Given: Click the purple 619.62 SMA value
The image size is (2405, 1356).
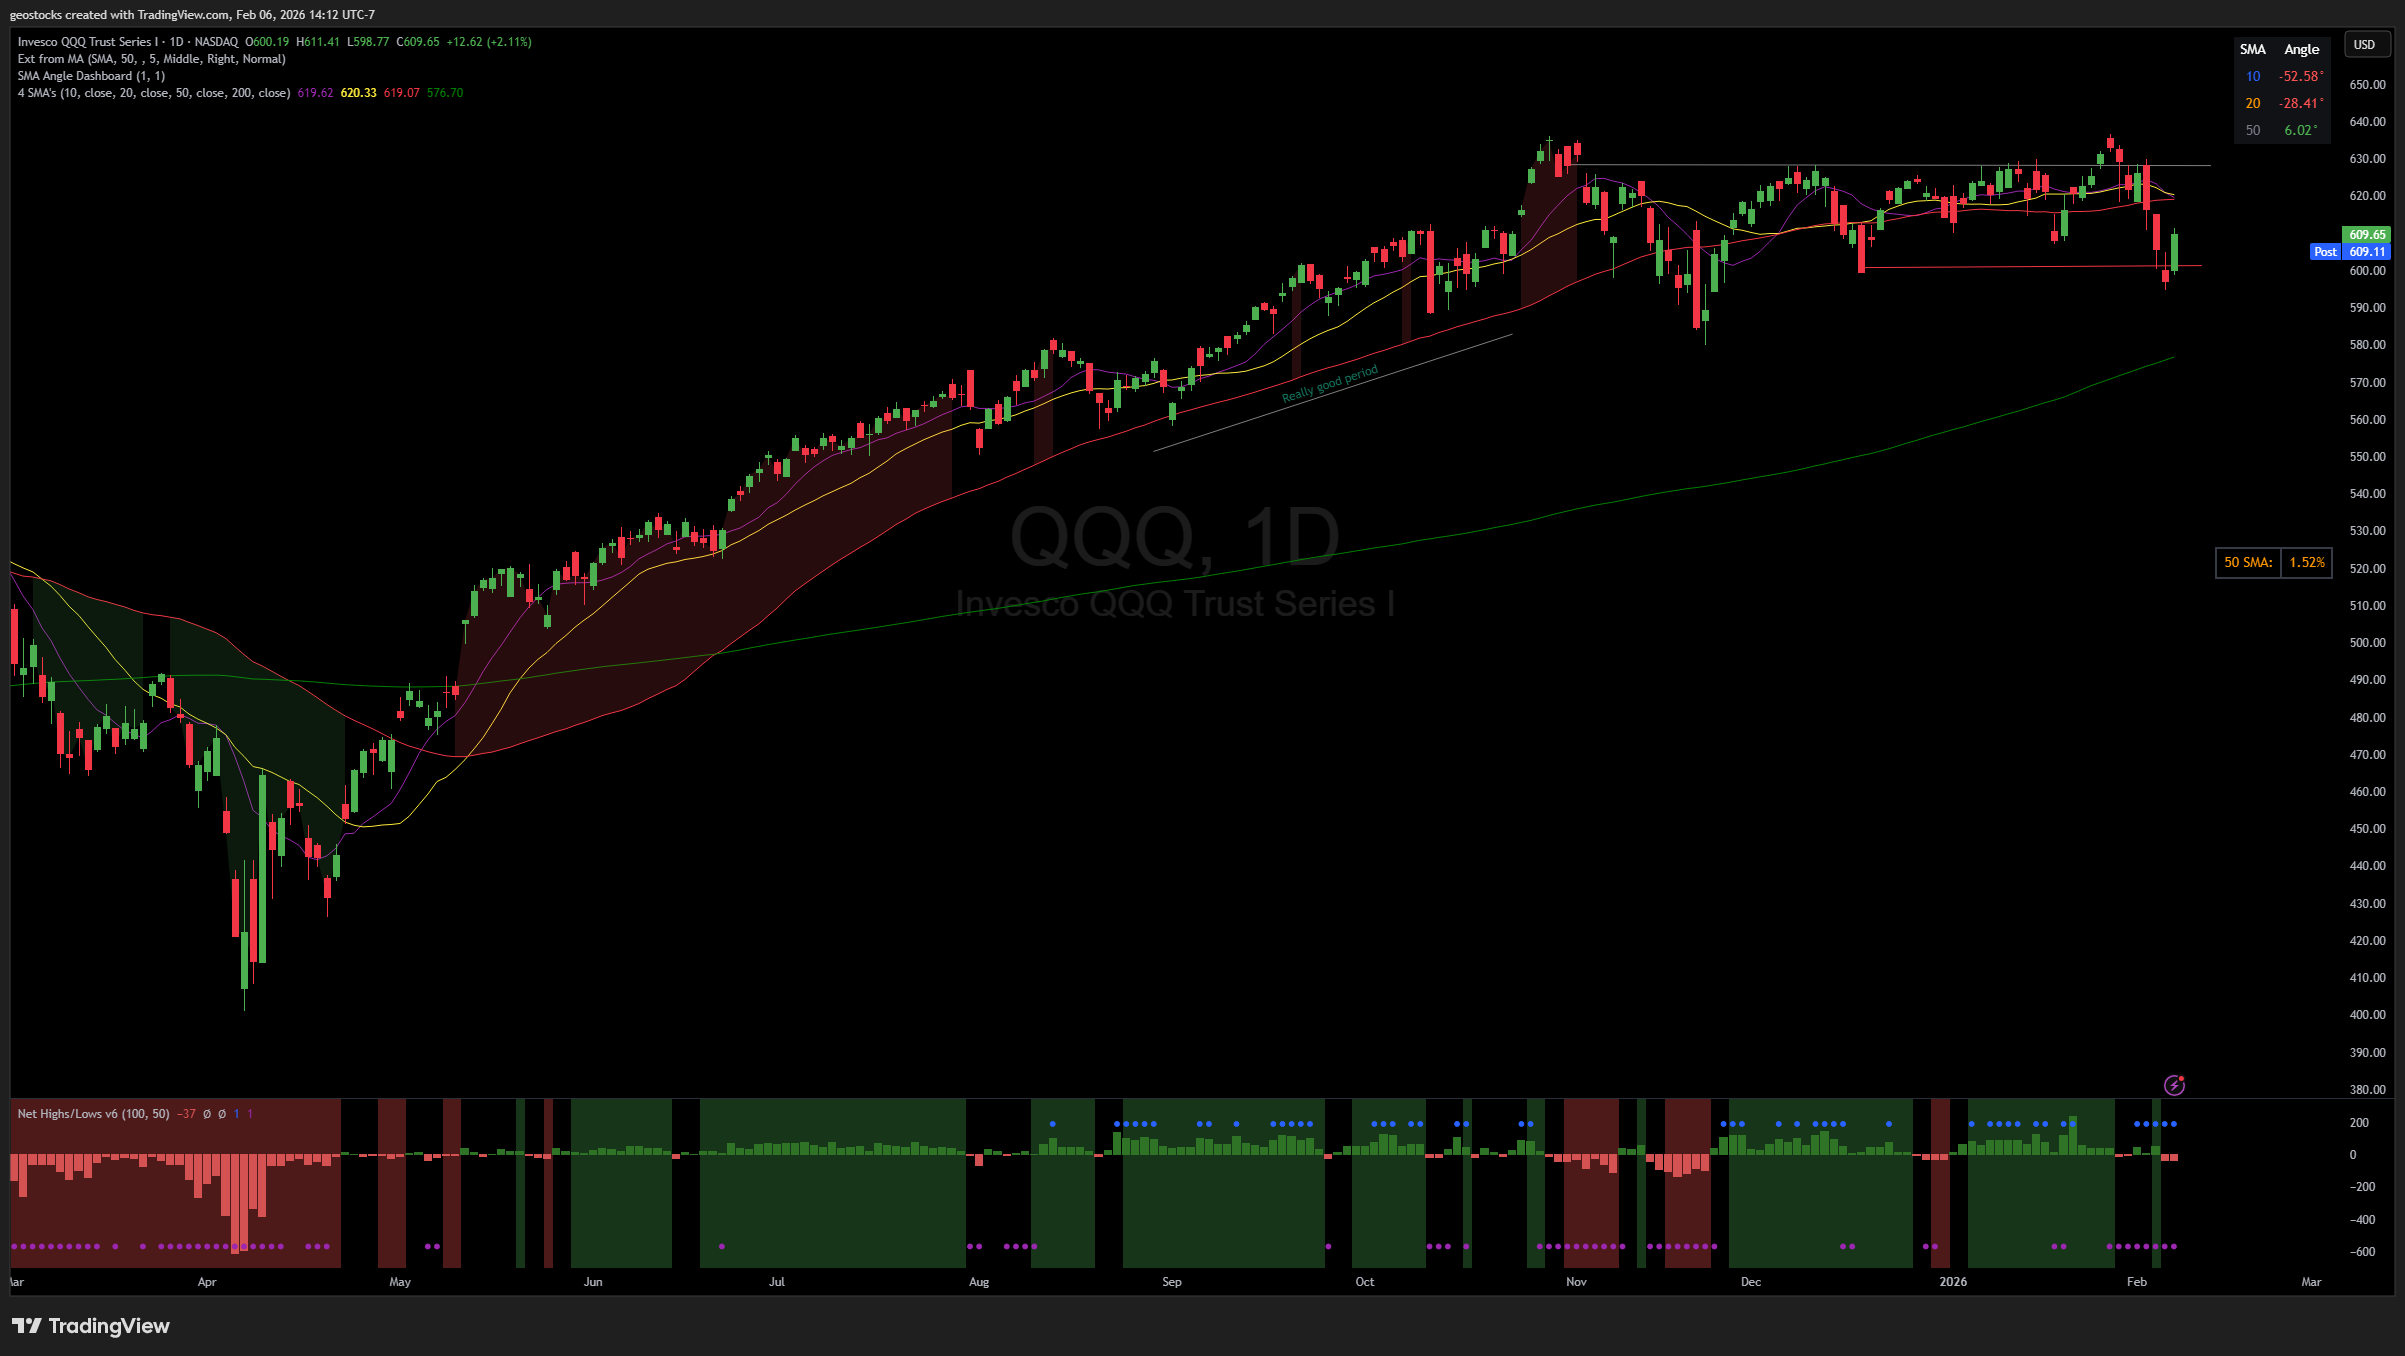Looking at the screenshot, I should pyautogui.click(x=315, y=93).
